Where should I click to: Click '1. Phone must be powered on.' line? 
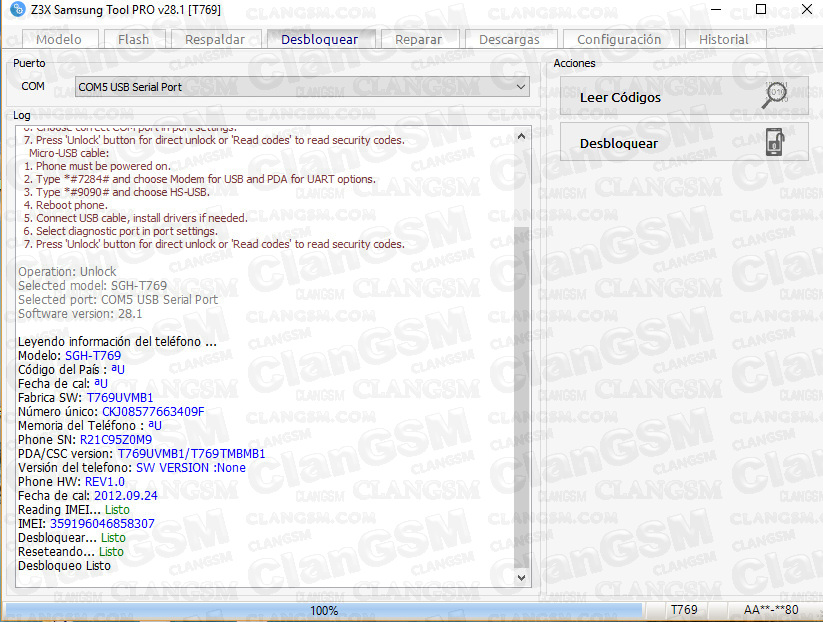pyautogui.click(x=97, y=166)
